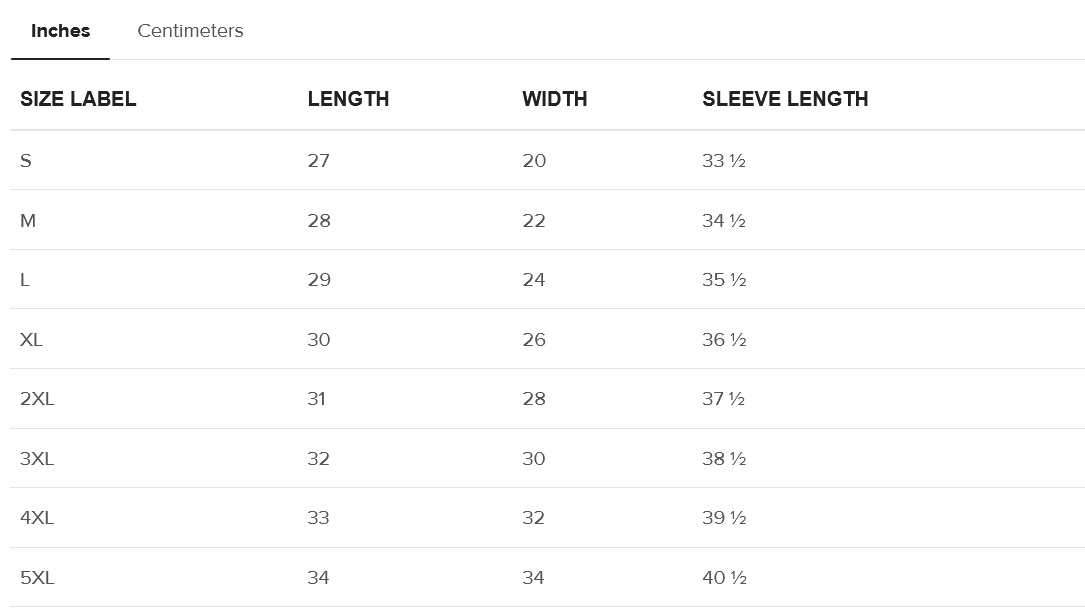Viewport: 1085px width, 616px height.
Task: Click the SLEEVE LENGTH column header
Action: pyautogui.click(x=785, y=99)
